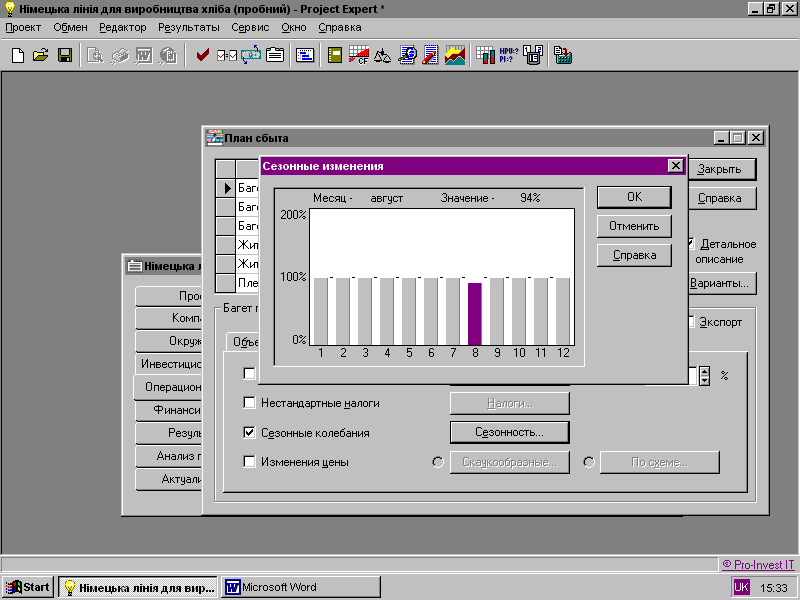
Task: Select the Финанси section in the background window
Action: [168, 410]
